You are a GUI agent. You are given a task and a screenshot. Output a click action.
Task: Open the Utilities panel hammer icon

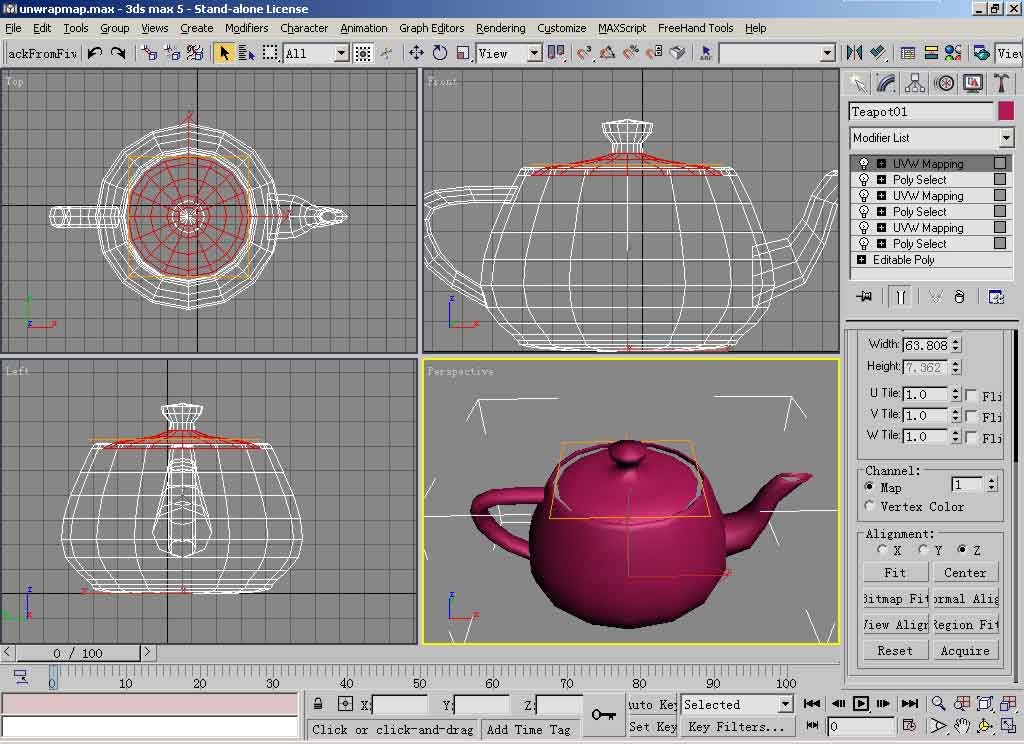pos(1001,83)
